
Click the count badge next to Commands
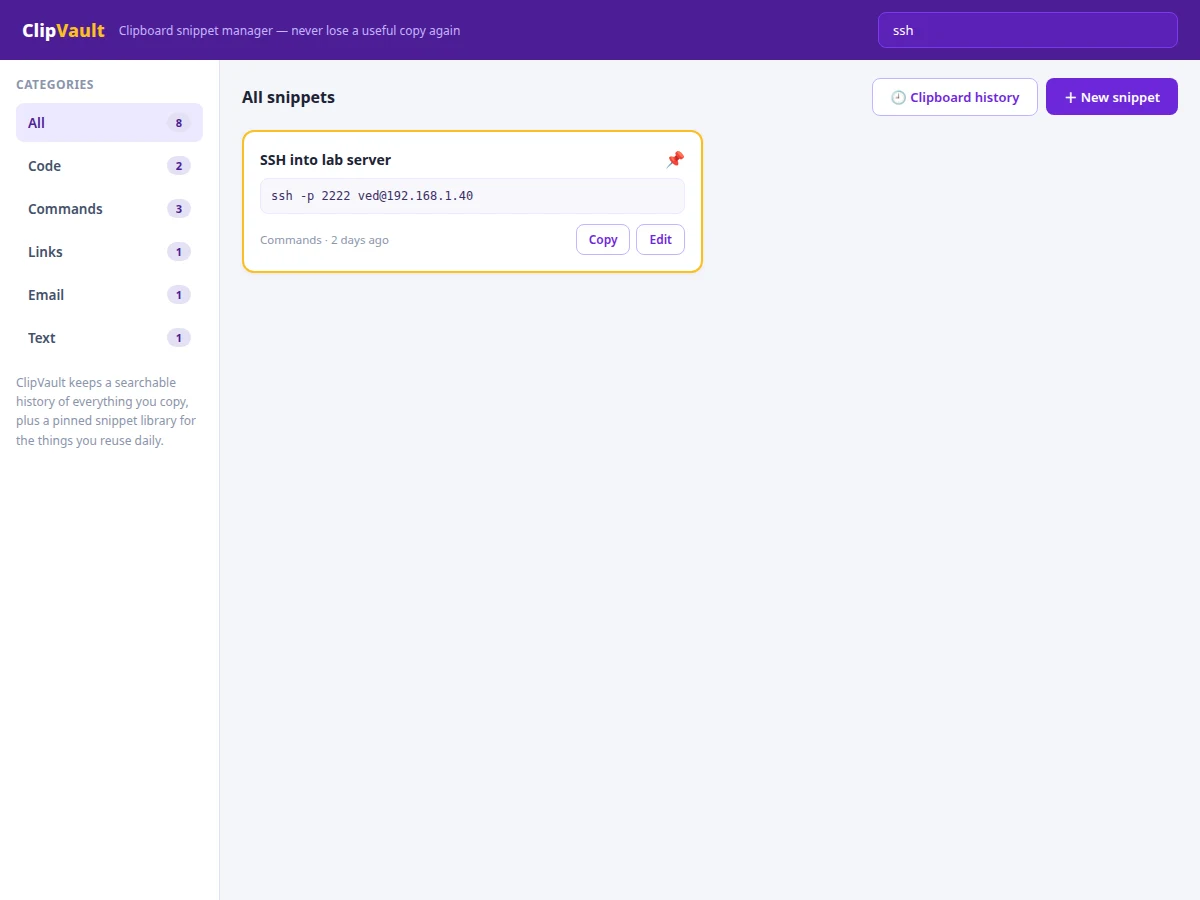[x=179, y=209]
